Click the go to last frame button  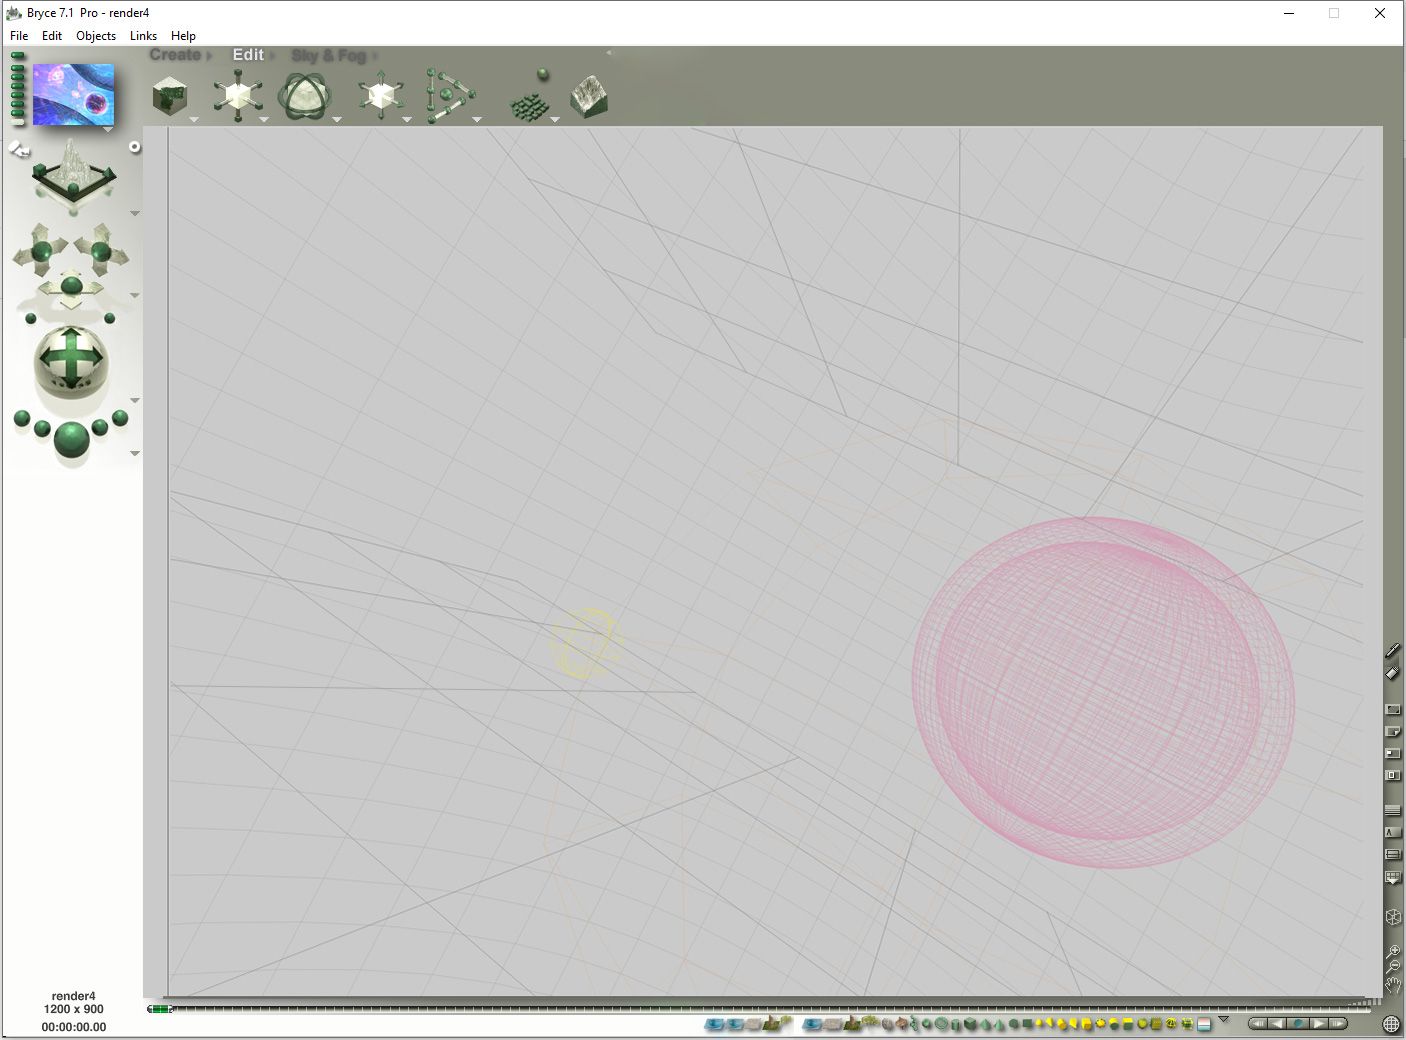(1338, 1023)
